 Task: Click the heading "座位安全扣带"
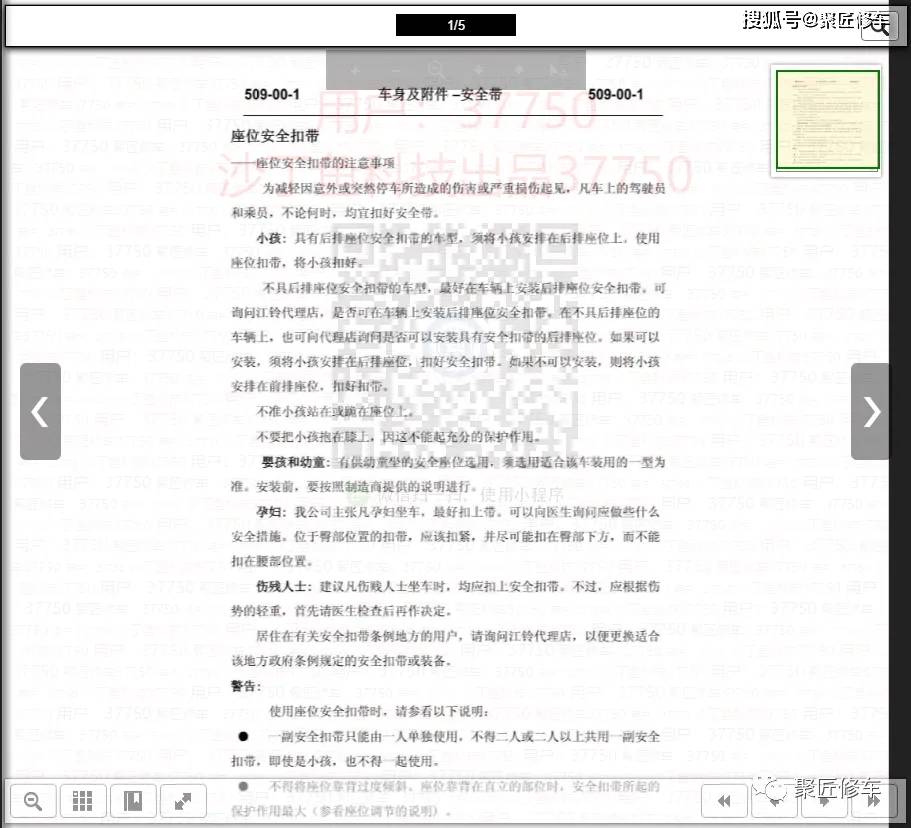[x=274, y=136]
